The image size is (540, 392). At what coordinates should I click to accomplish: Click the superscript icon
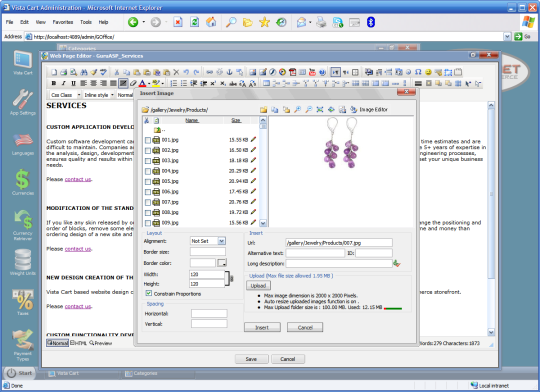point(213,83)
